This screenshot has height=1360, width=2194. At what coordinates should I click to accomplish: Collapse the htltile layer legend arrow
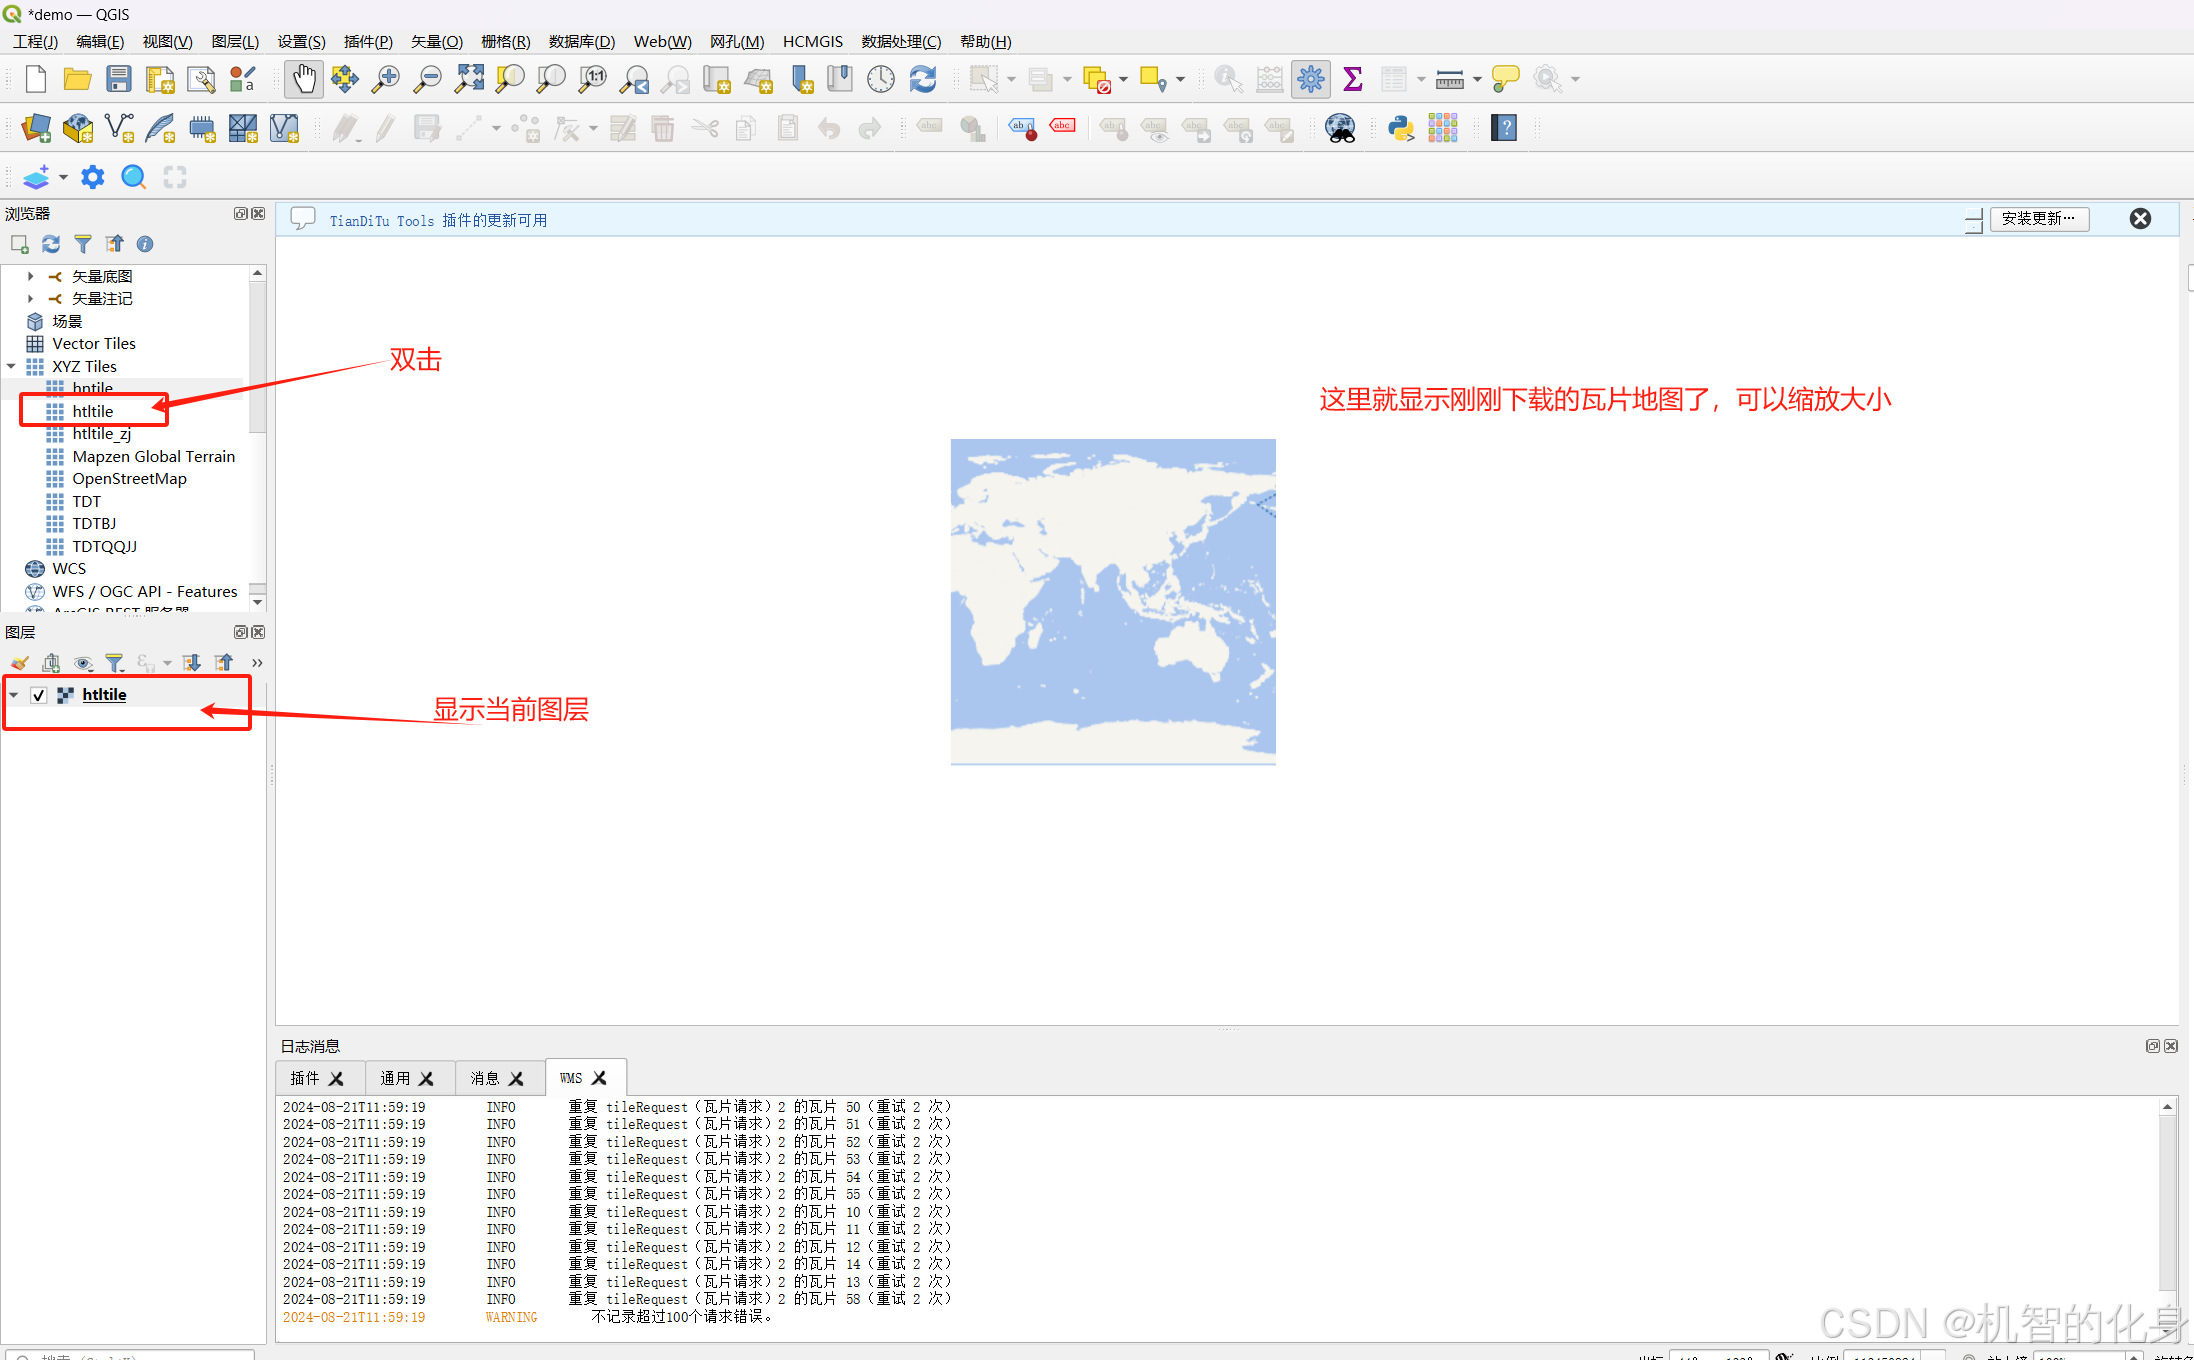pos(14,695)
